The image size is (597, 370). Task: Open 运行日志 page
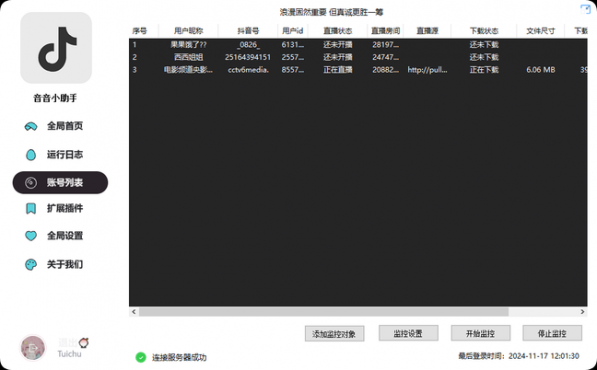[65, 155]
